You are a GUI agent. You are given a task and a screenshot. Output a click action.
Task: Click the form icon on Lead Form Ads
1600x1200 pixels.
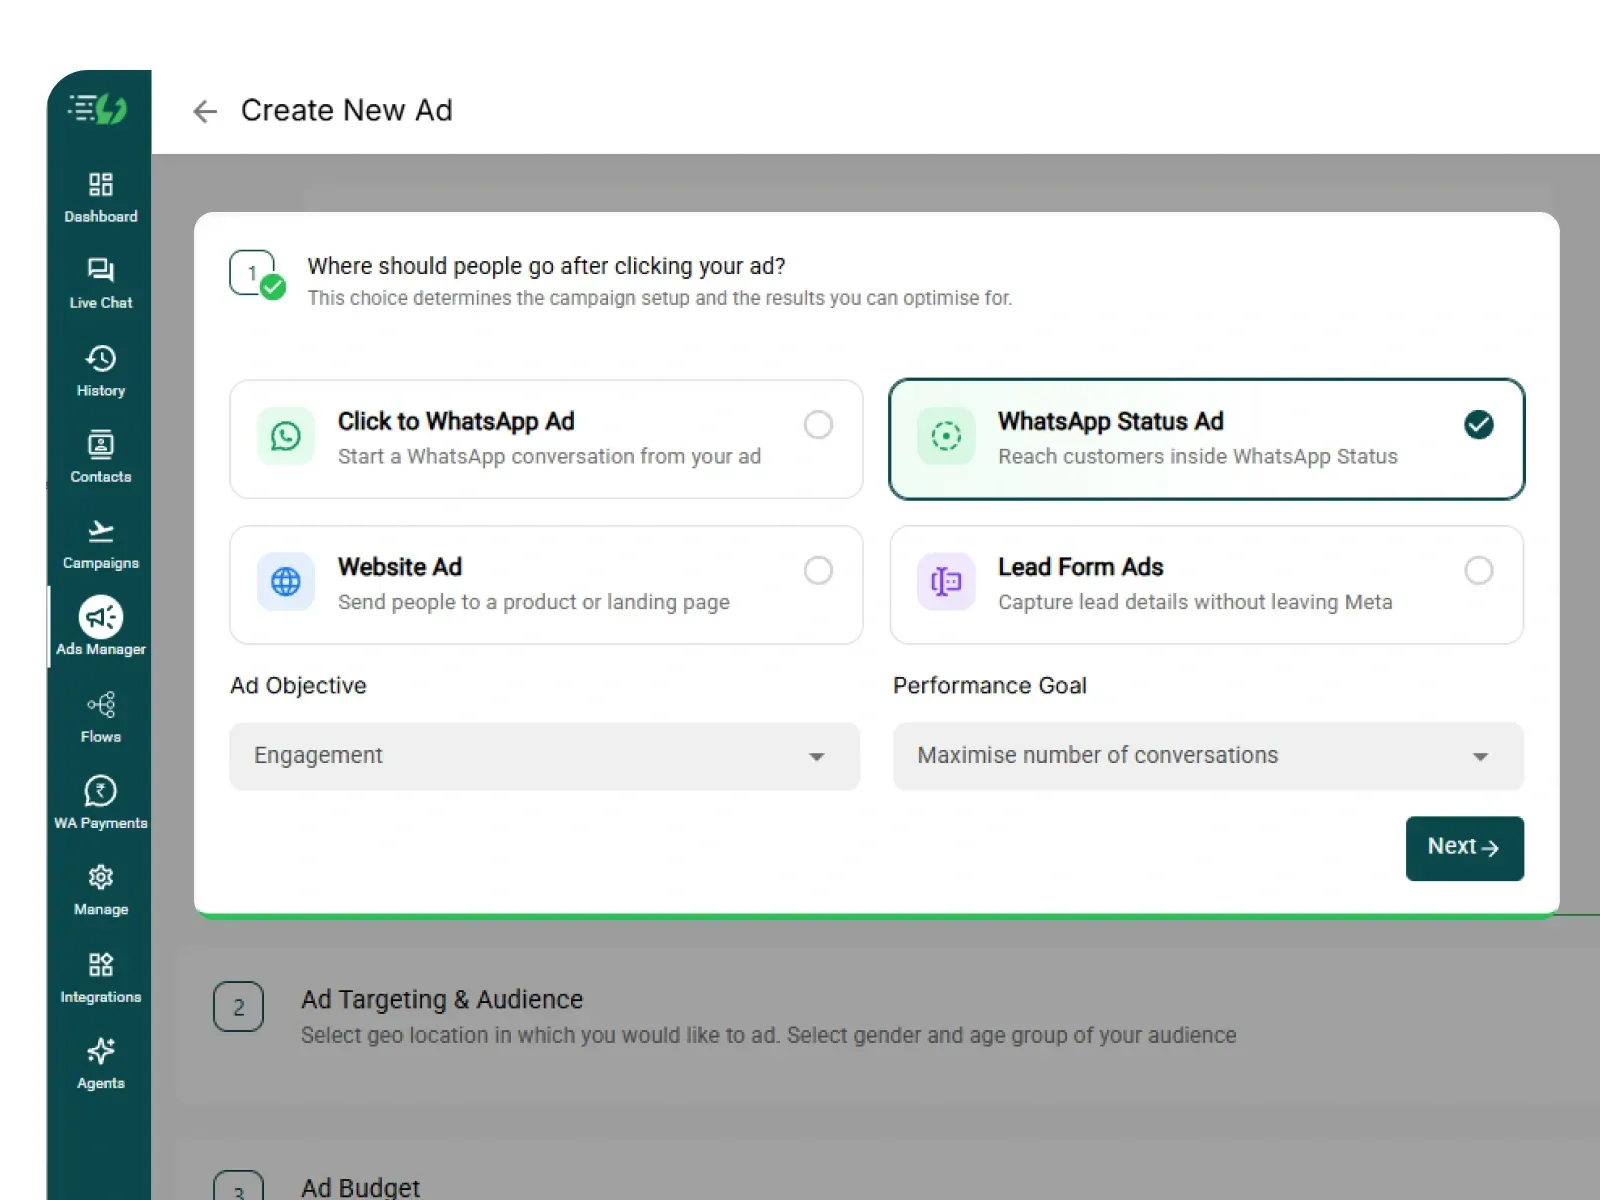pyautogui.click(x=946, y=582)
